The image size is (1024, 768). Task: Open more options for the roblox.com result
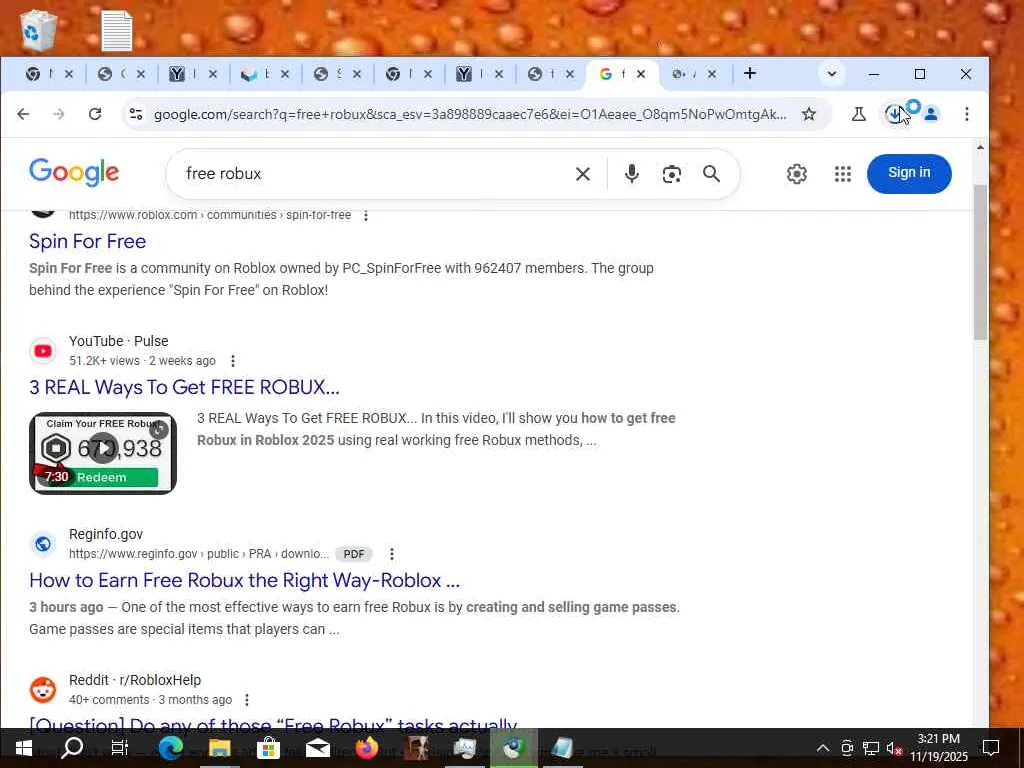(x=366, y=215)
